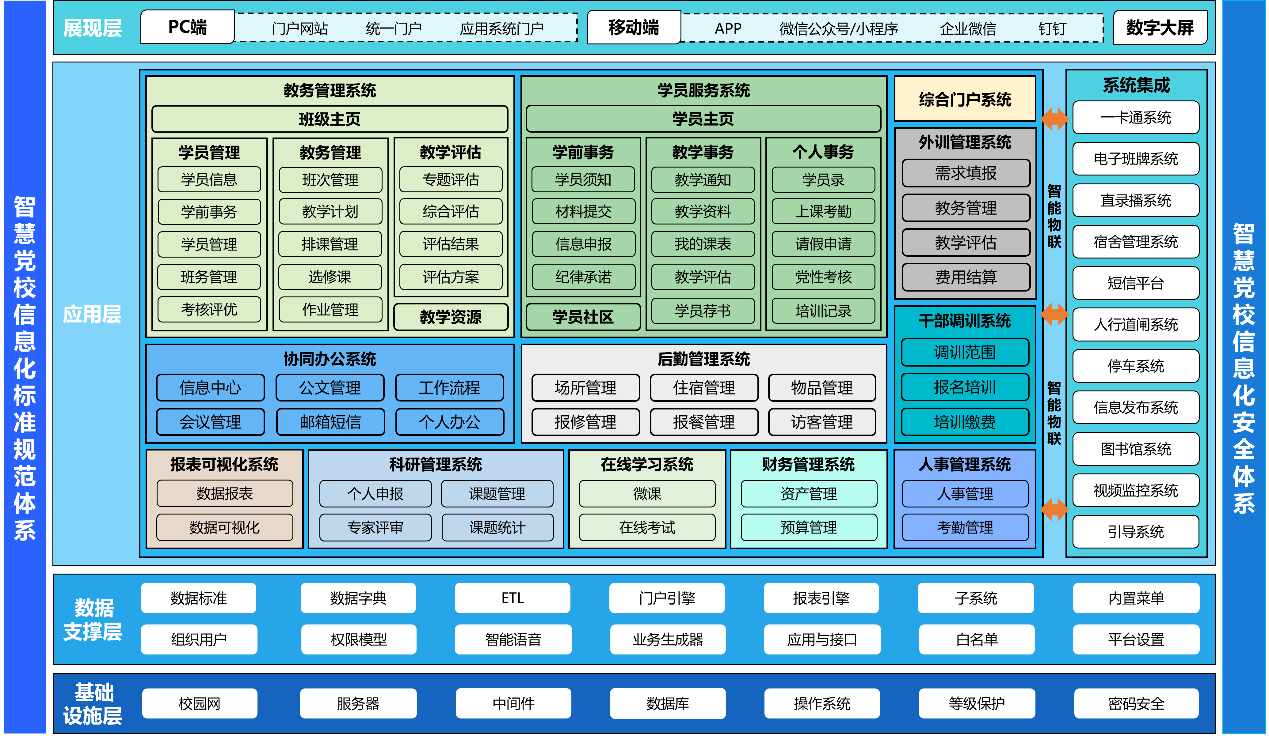
Task: Click the 学员主页 bar
Action: (x=703, y=119)
